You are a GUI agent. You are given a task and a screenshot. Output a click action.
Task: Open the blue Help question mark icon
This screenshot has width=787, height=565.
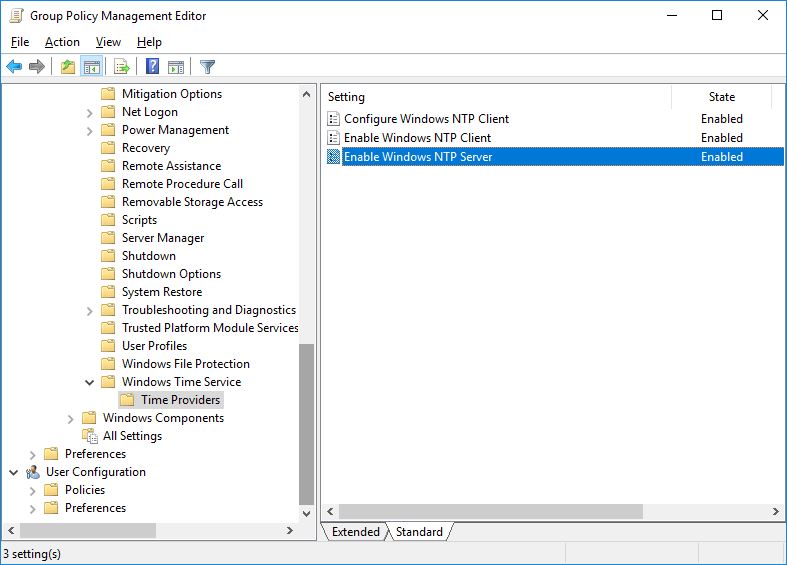click(x=152, y=66)
